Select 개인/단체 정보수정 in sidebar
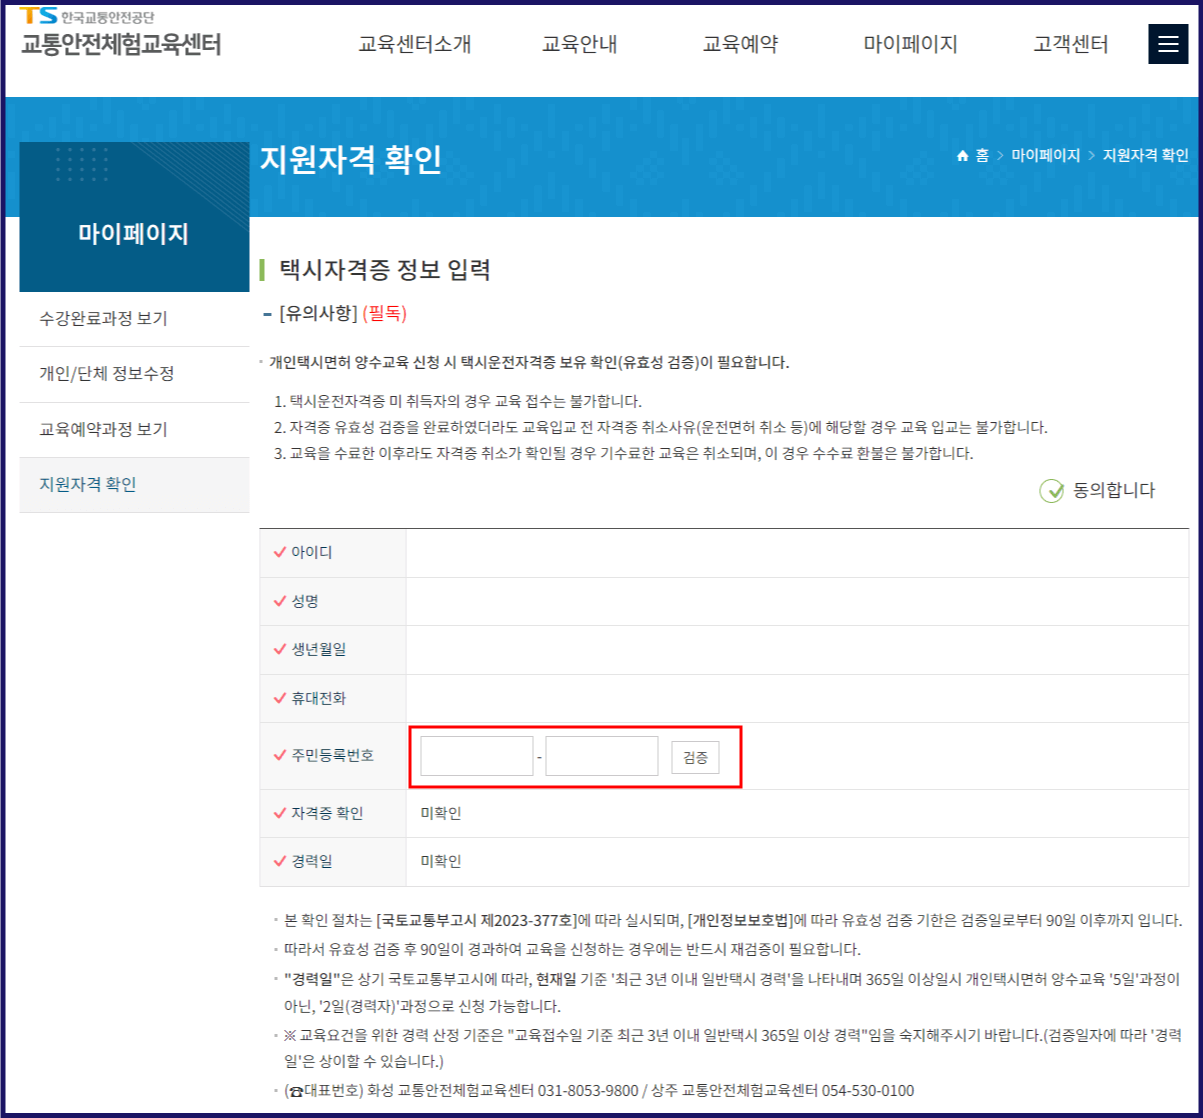The width and height of the screenshot is (1203, 1118). coord(134,374)
